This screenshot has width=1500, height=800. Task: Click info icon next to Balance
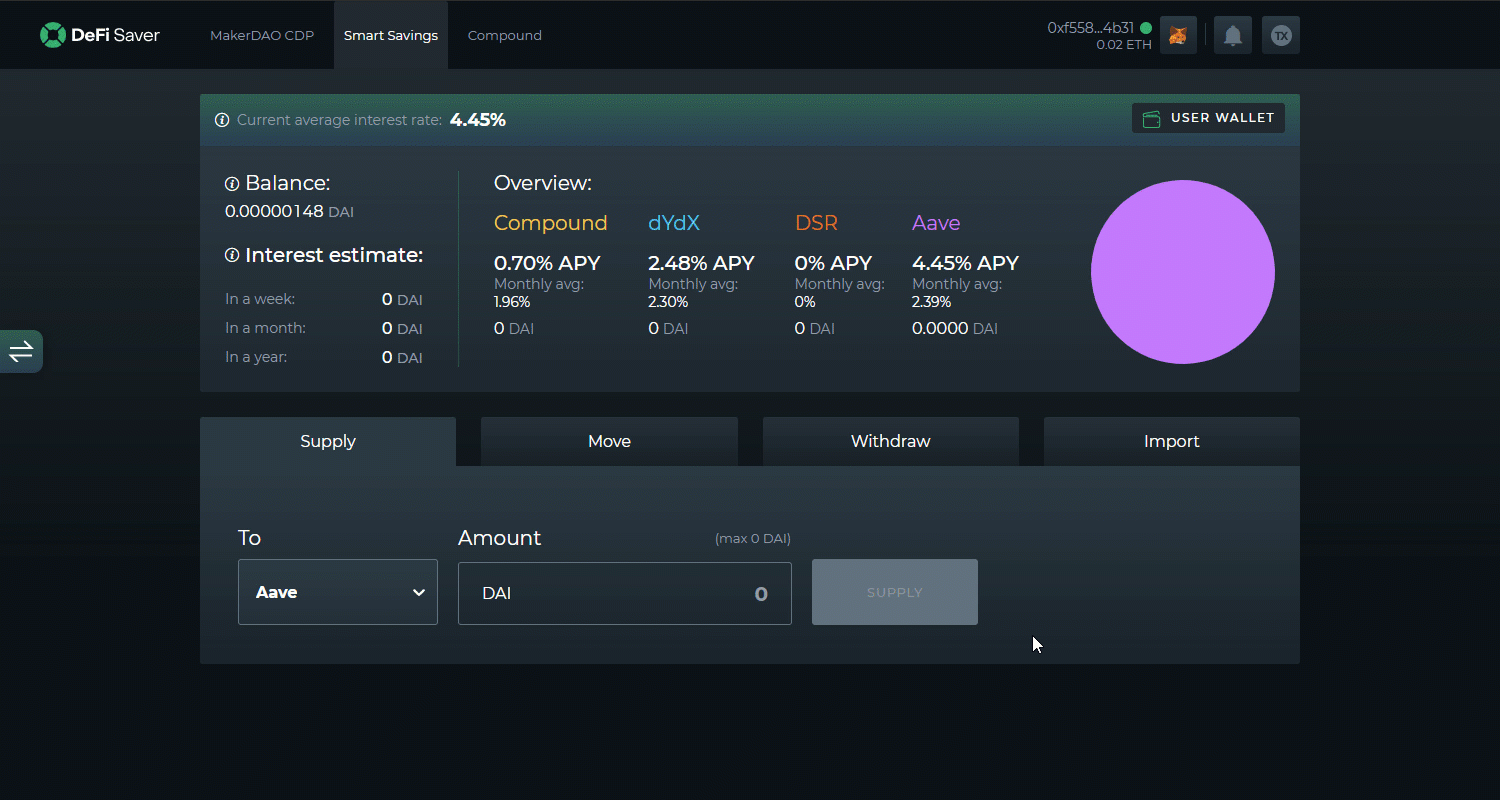232,184
